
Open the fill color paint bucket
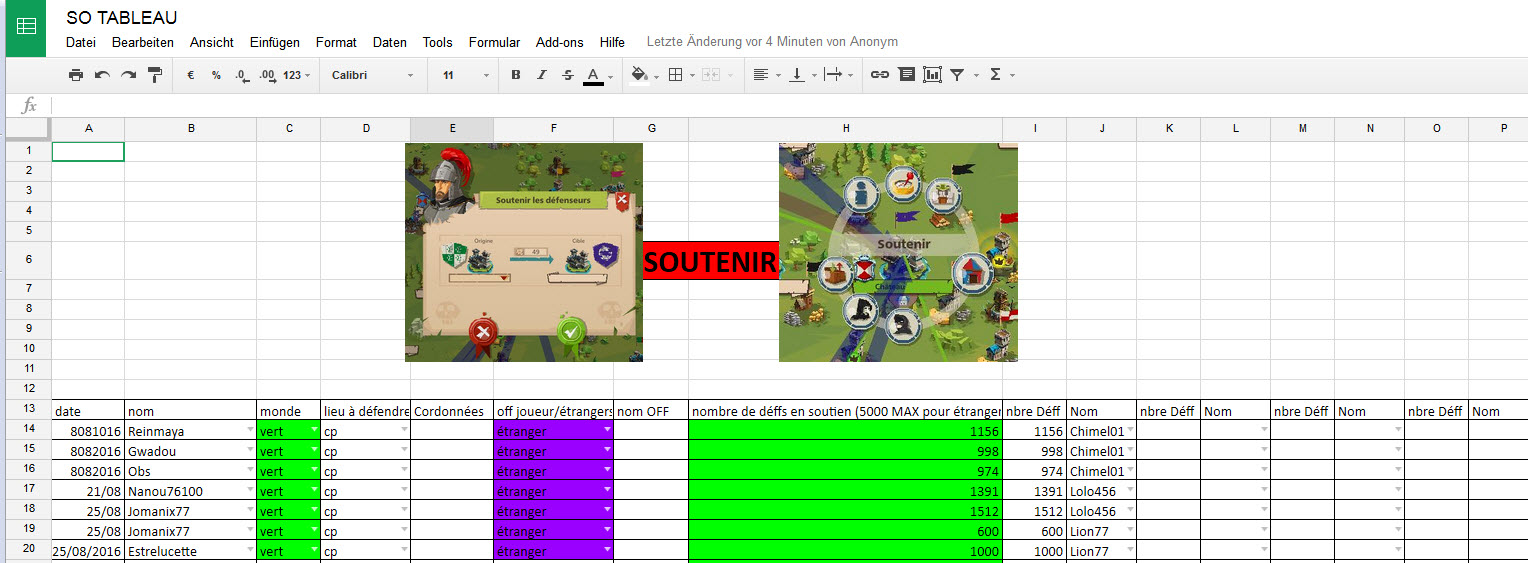640,75
